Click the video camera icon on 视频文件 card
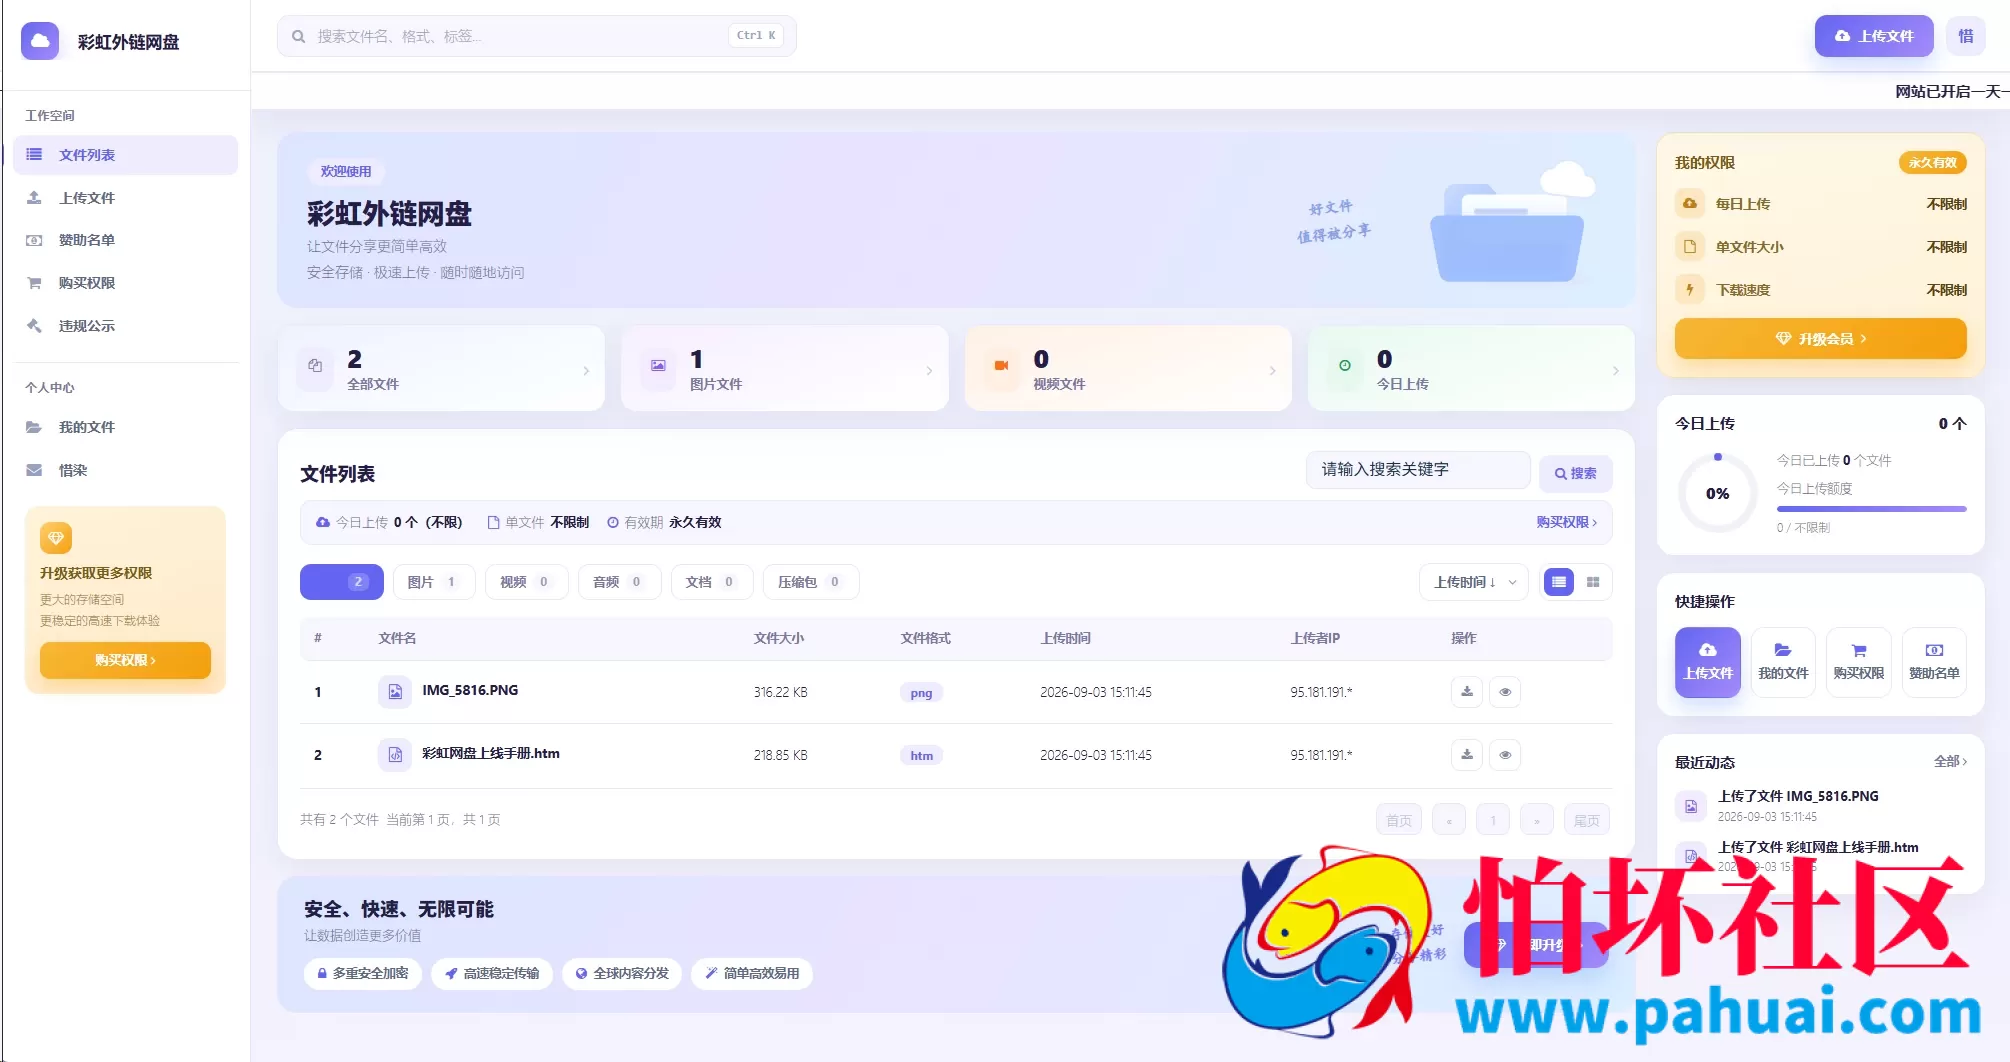This screenshot has height=1062, width=2010. coord(1001,366)
